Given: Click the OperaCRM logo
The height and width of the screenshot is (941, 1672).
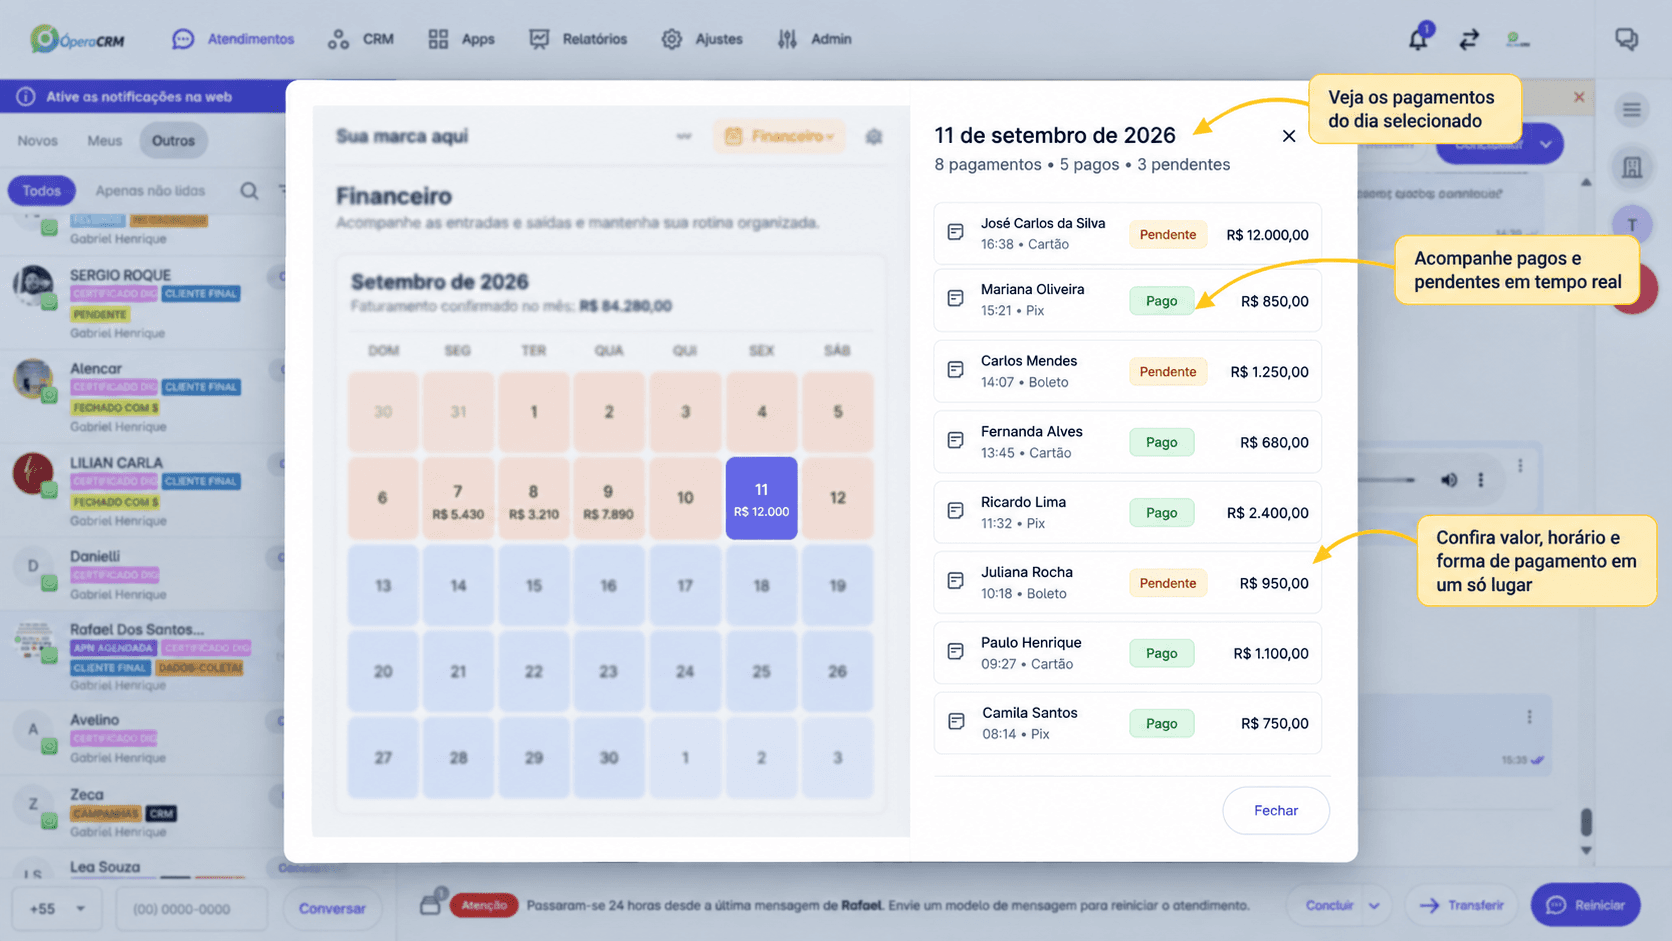Looking at the screenshot, I should pyautogui.click(x=77, y=40).
